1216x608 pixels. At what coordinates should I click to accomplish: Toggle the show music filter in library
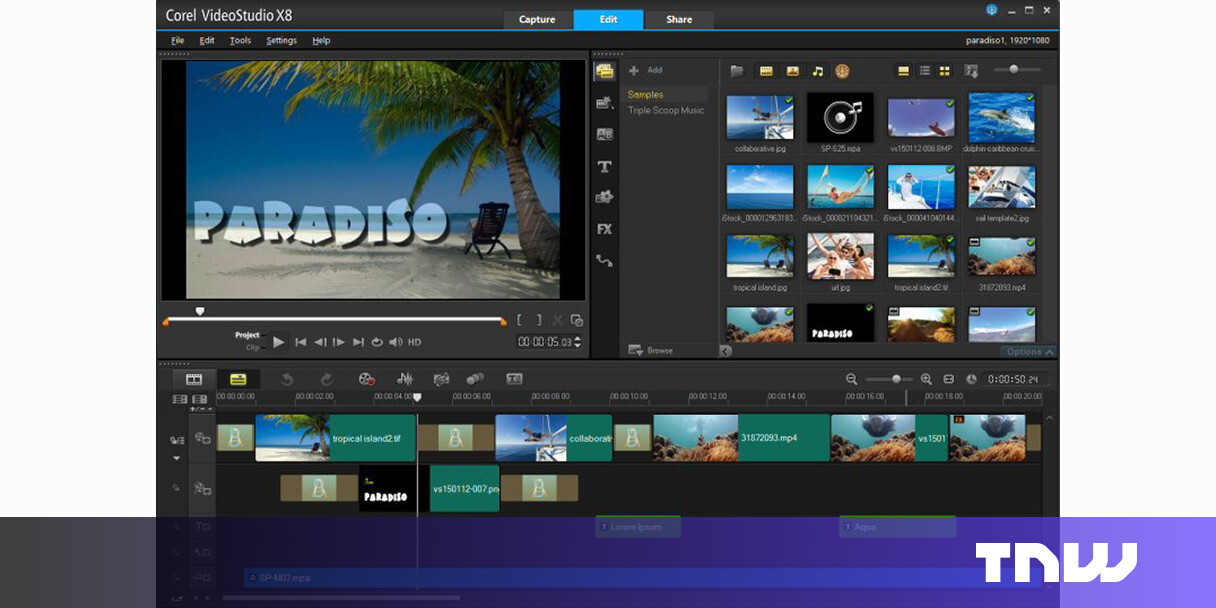(816, 70)
